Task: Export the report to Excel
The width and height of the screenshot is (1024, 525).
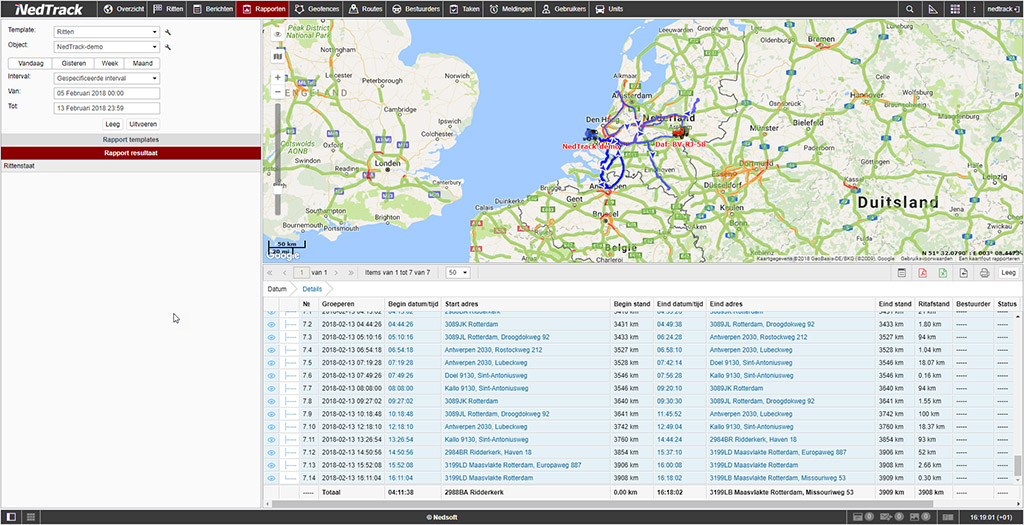Action: click(x=943, y=273)
